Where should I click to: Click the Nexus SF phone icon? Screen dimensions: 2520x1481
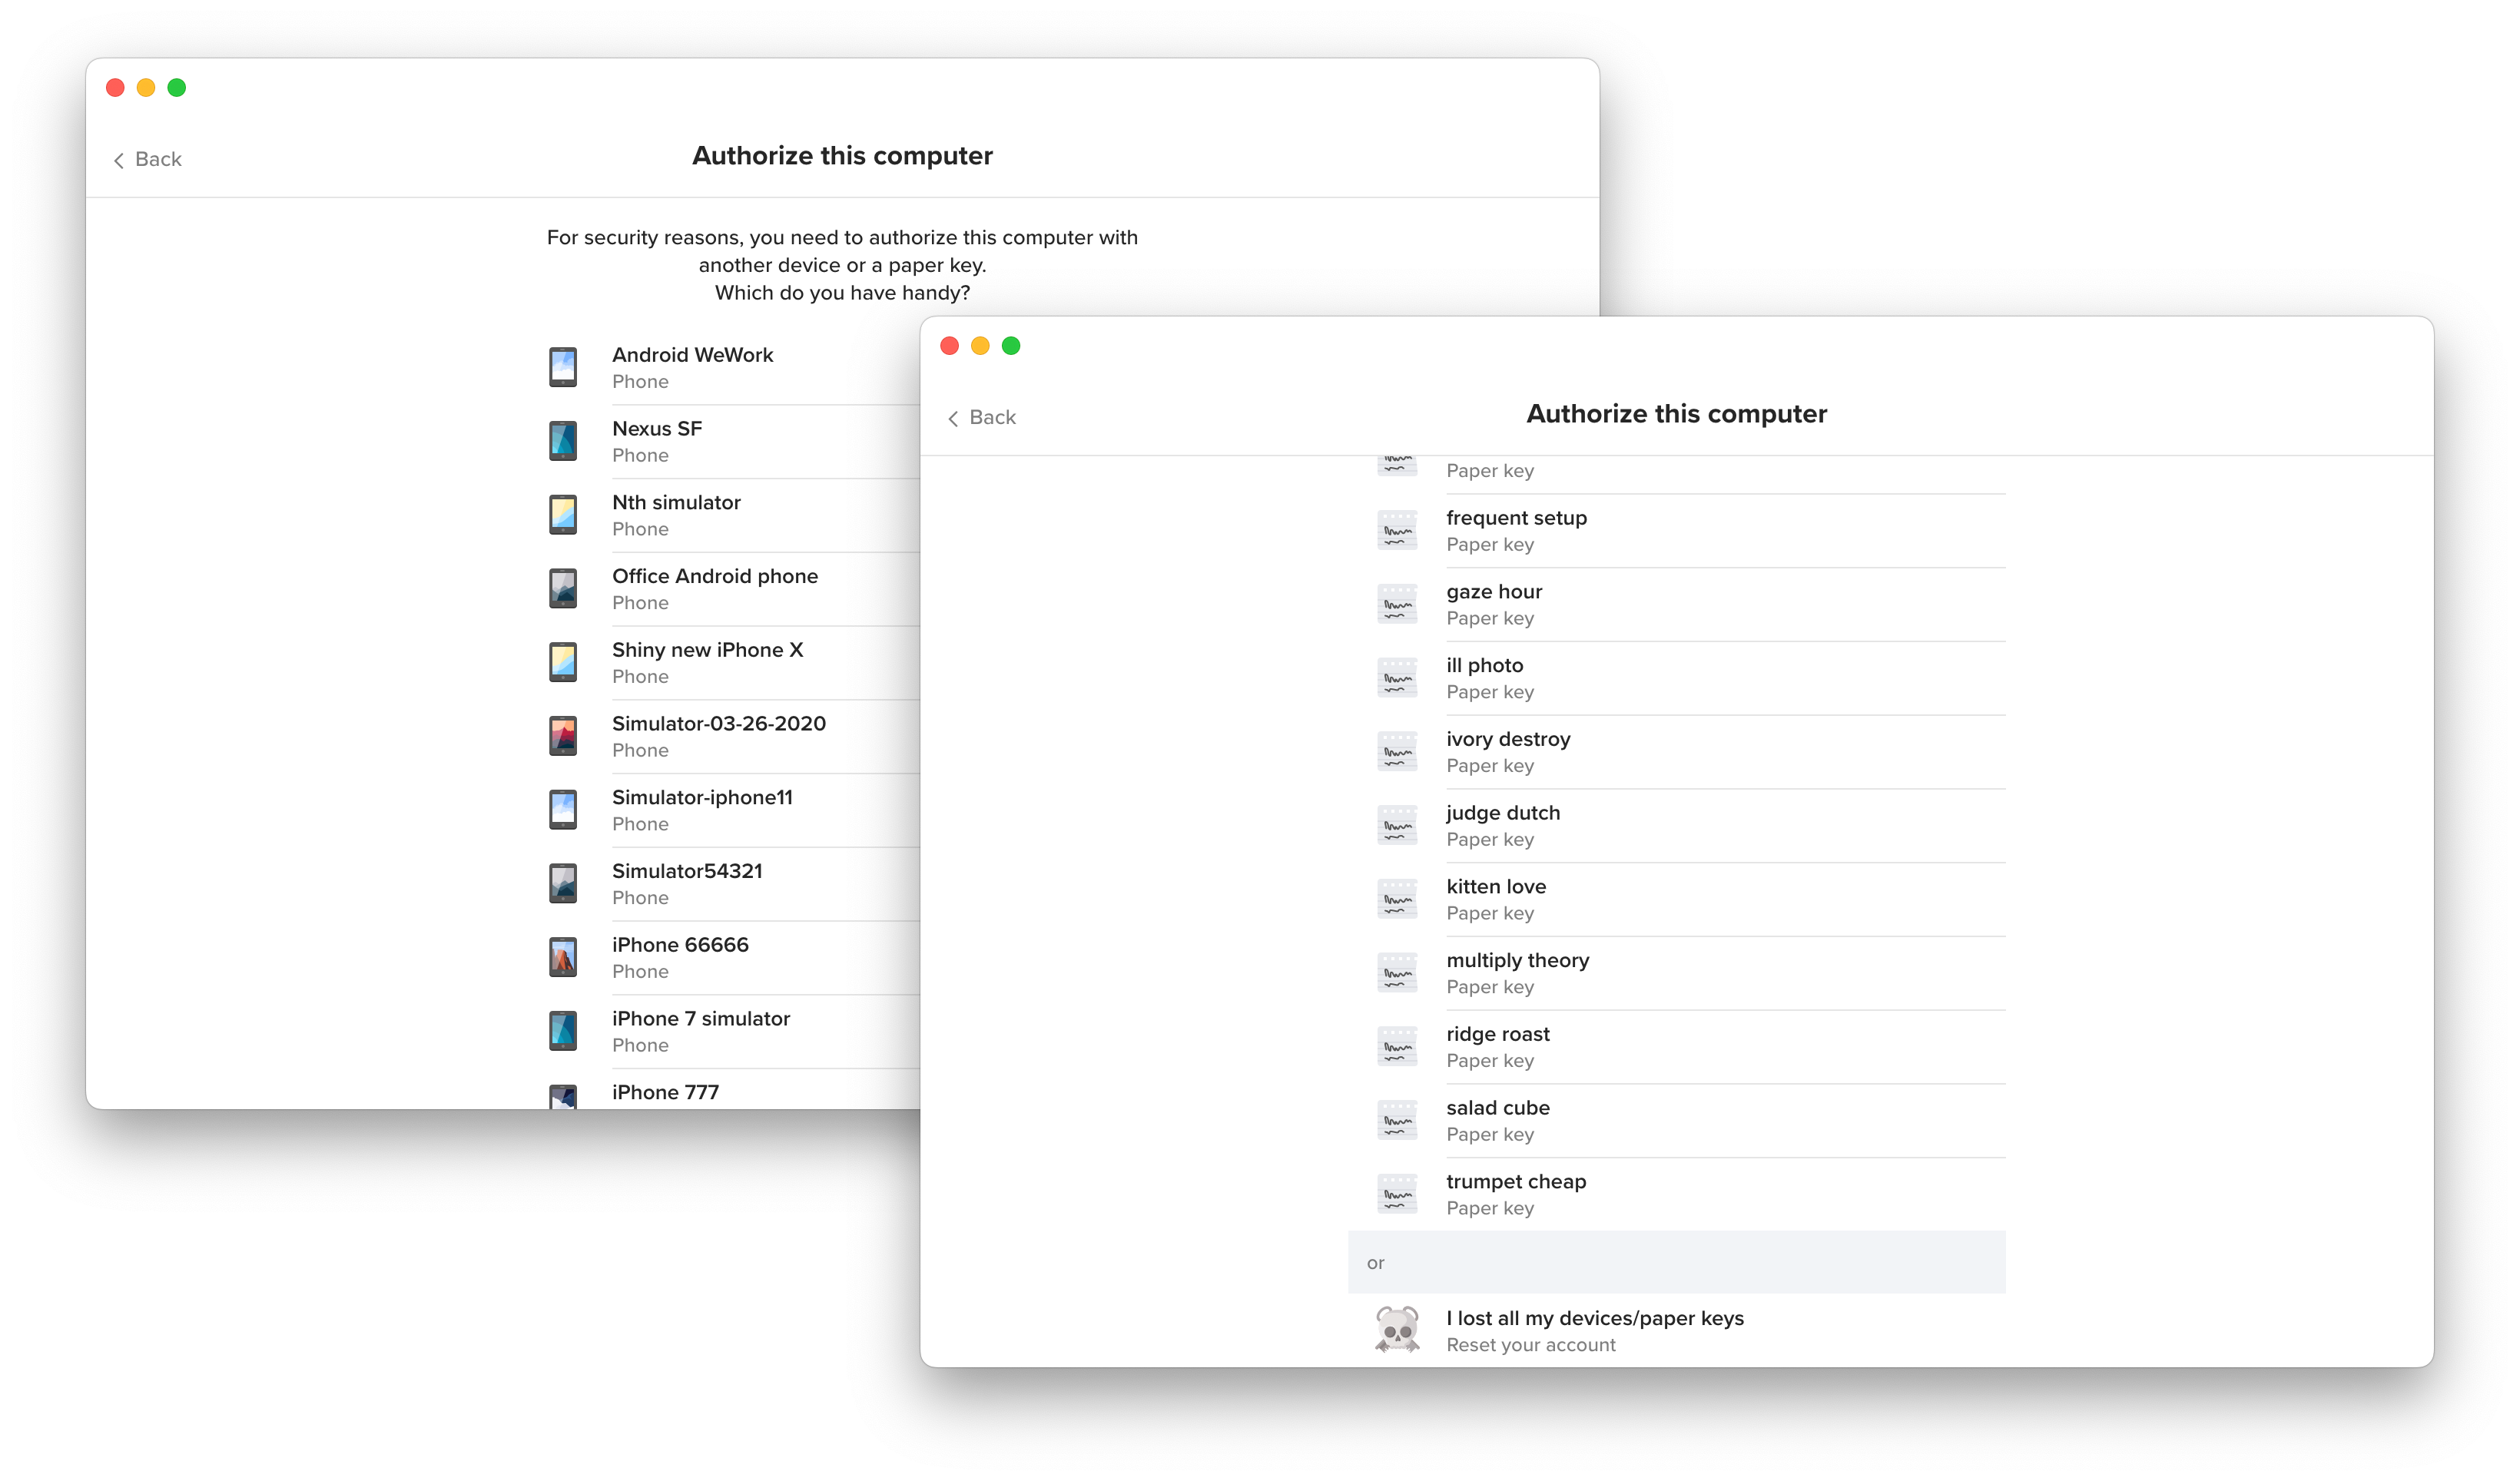[x=563, y=441]
